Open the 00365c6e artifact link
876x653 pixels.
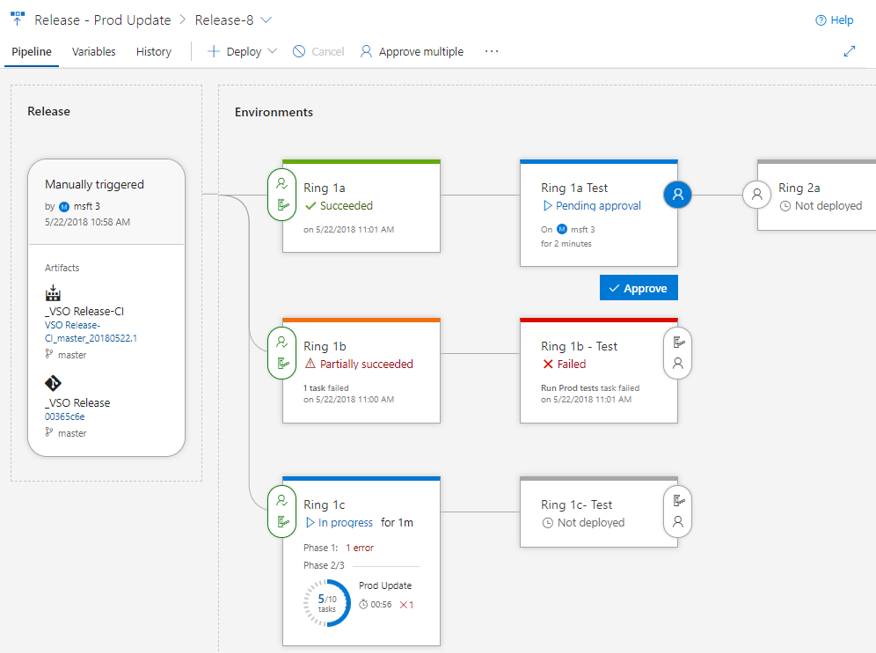(64, 415)
